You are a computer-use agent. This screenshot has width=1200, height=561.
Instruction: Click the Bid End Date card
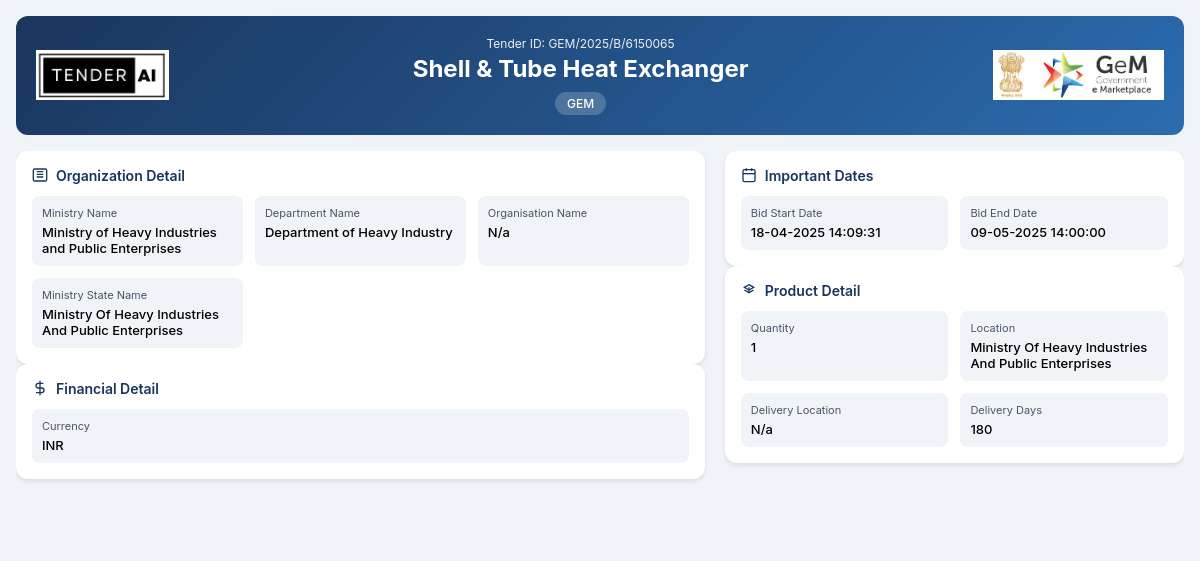[1064, 223]
